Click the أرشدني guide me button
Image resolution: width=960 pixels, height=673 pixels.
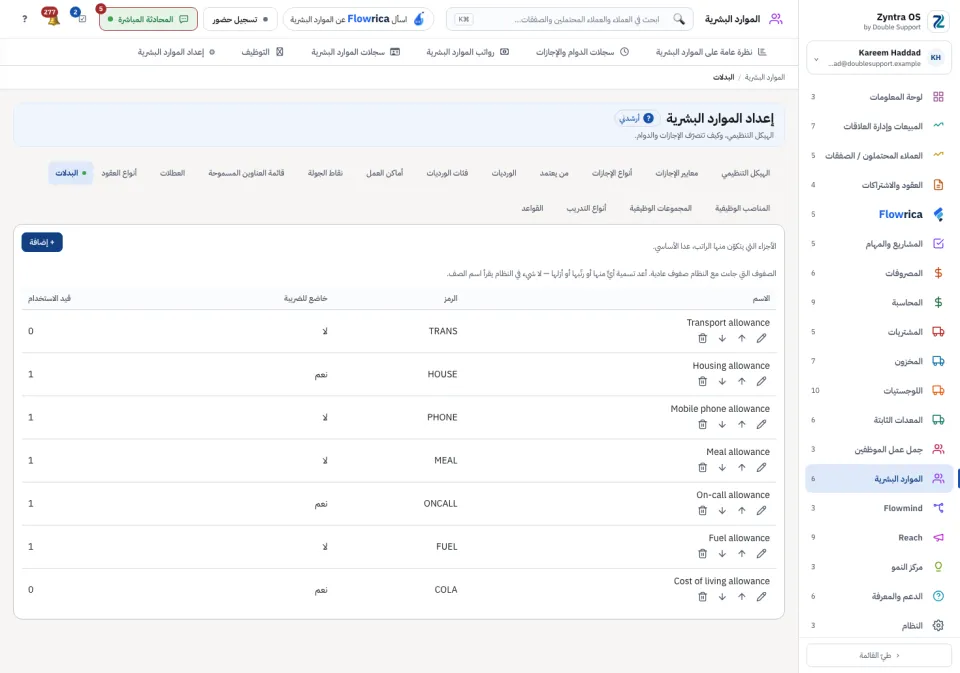637,118
